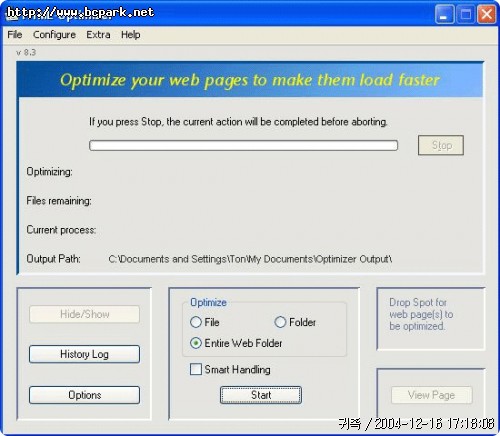Click the version label v 8.3
500x436 pixels.
coord(26,52)
